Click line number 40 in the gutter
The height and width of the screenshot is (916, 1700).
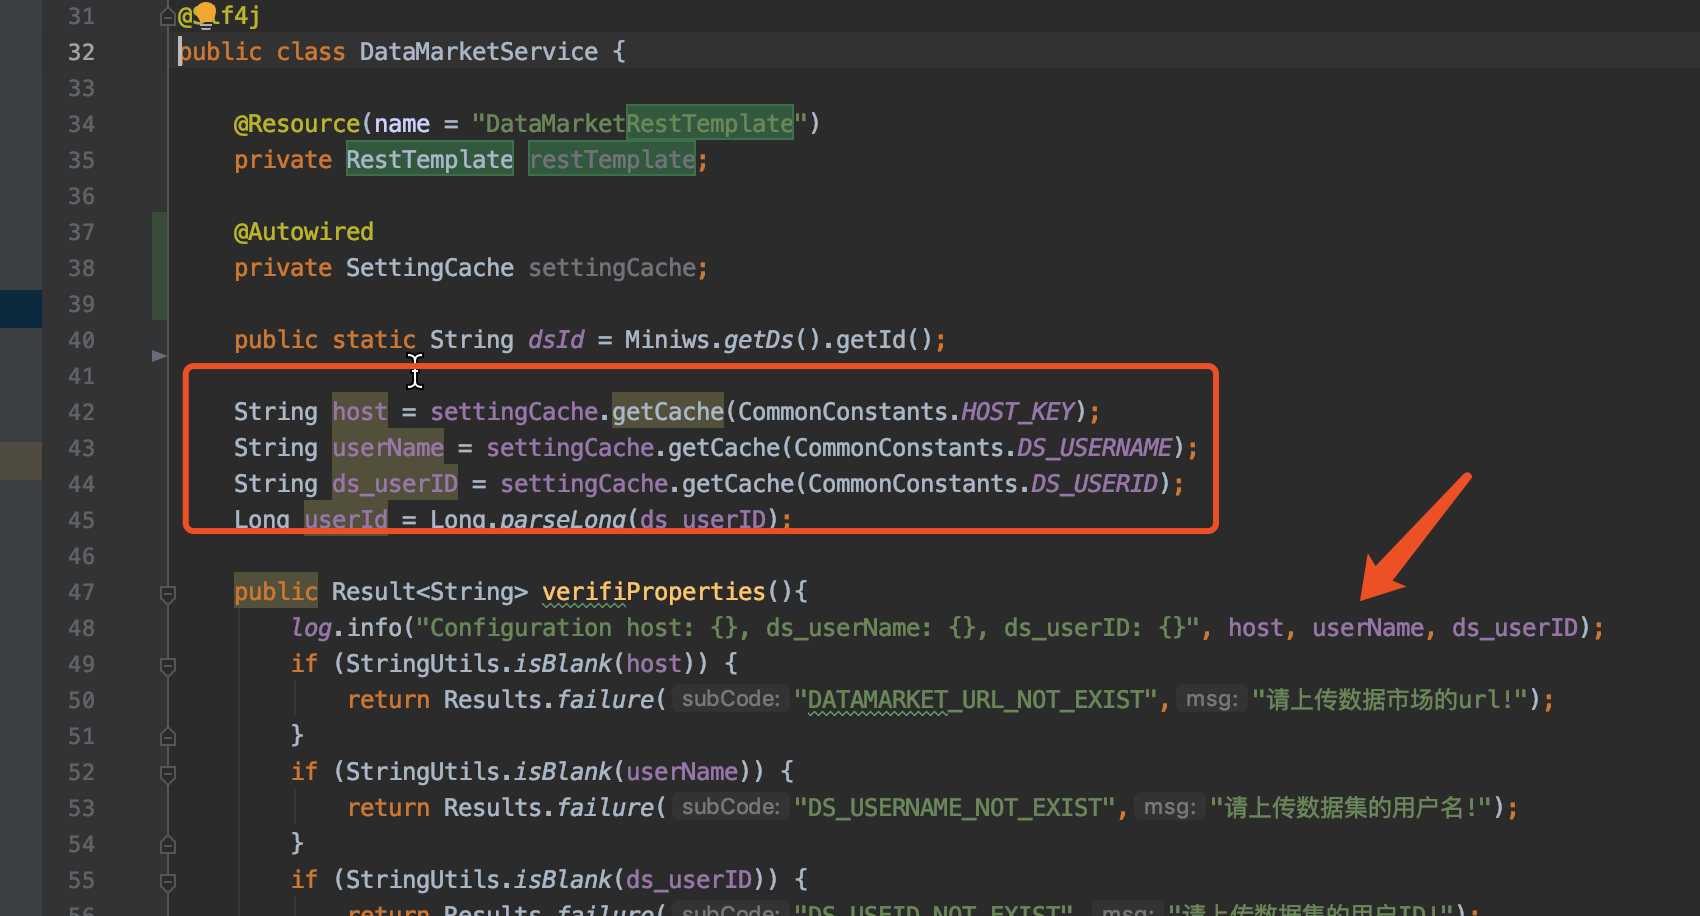click(x=81, y=340)
